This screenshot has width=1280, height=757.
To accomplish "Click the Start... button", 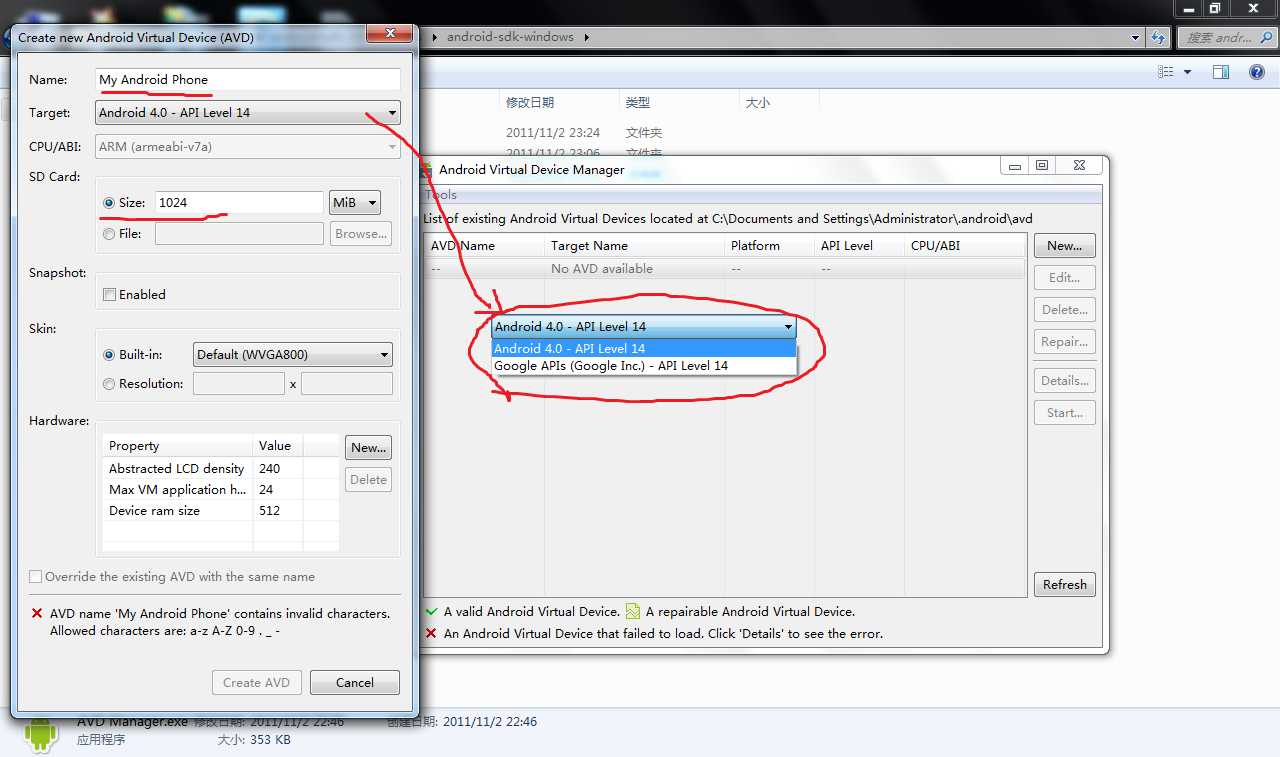I will [1065, 413].
